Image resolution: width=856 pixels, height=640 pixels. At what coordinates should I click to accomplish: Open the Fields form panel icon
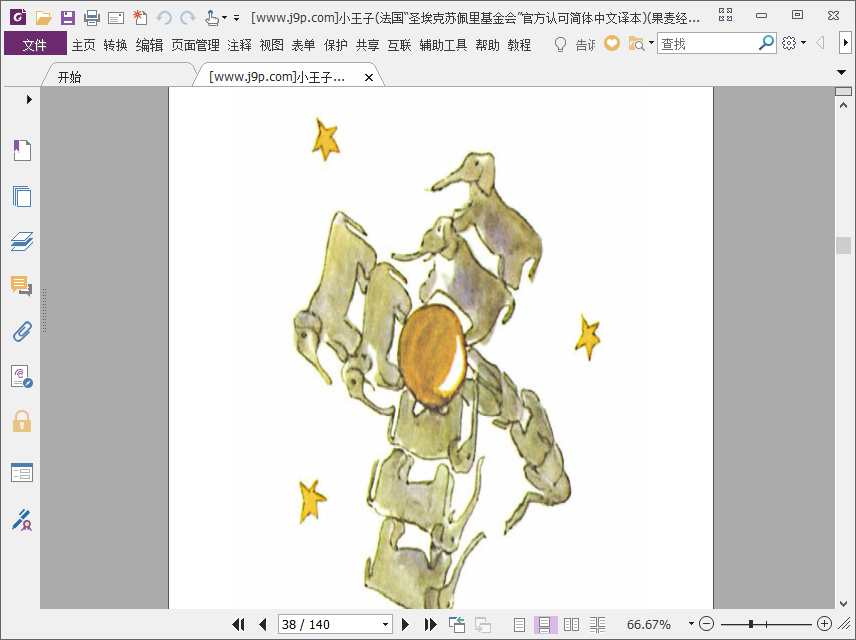click(x=22, y=472)
